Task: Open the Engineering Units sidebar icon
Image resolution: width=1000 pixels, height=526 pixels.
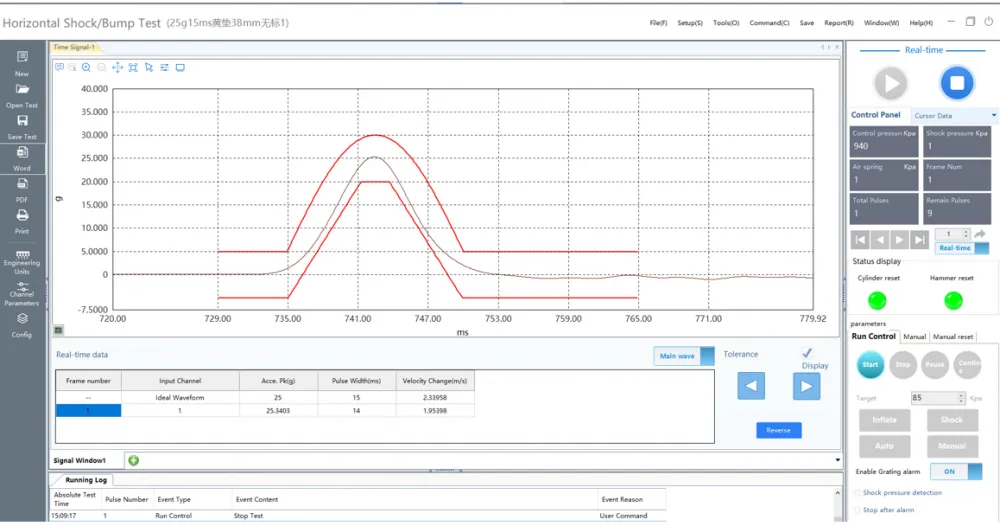Action: pyautogui.click(x=22, y=254)
